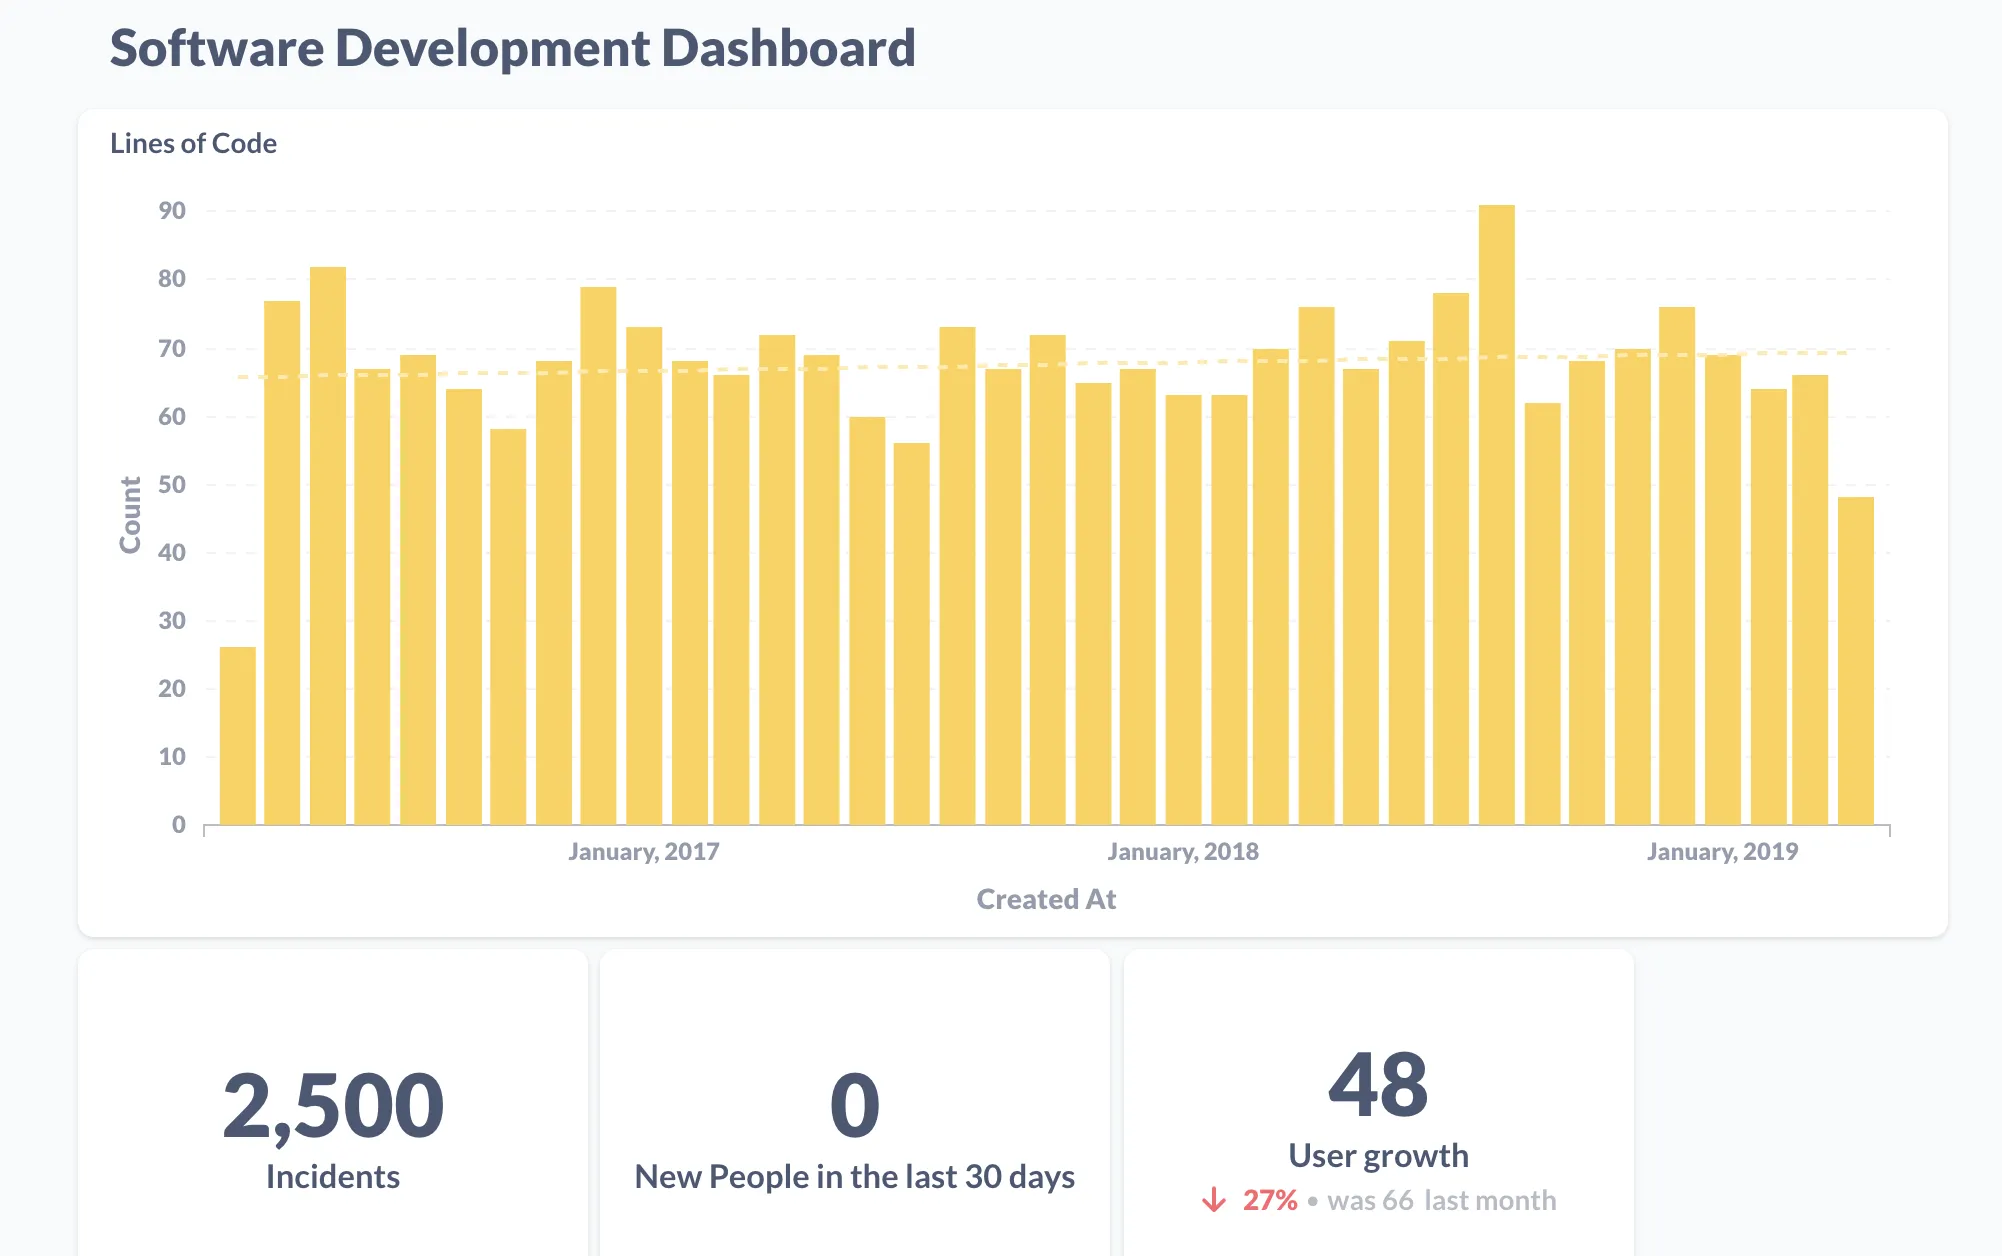2002x1256 pixels.
Task: Click the 90 y-axis tick label
Action: pos(172,211)
